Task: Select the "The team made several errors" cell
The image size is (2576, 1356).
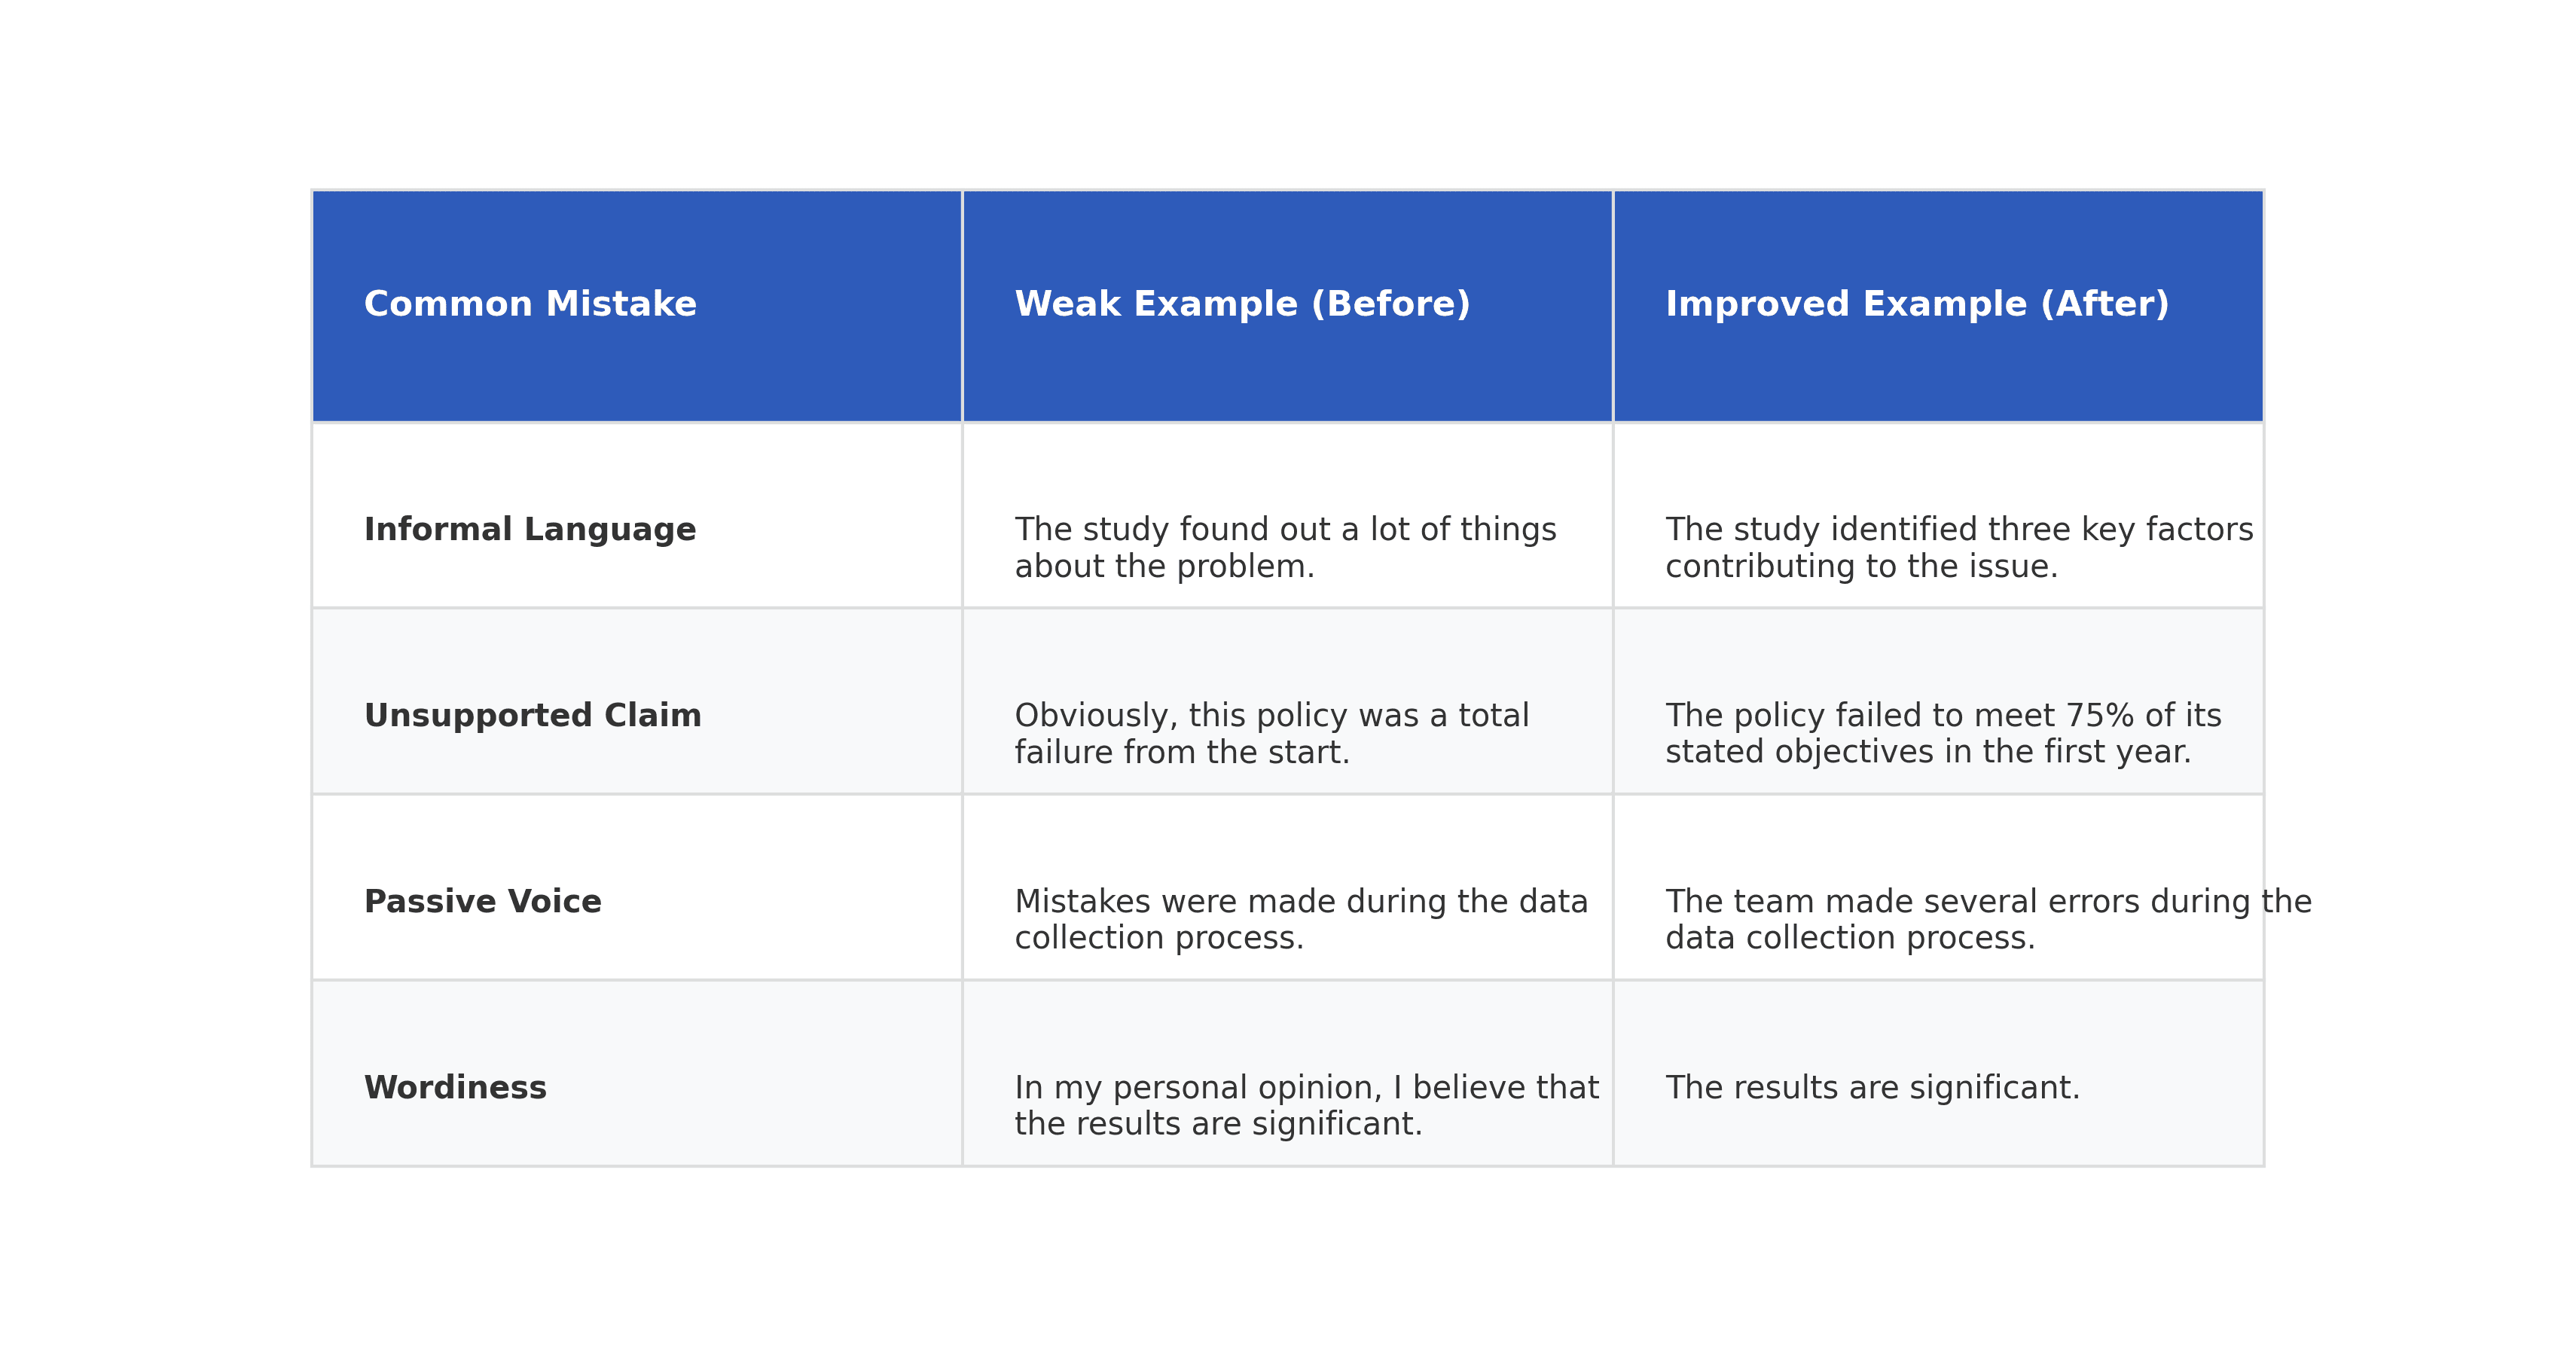Action: pos(1987,920)
